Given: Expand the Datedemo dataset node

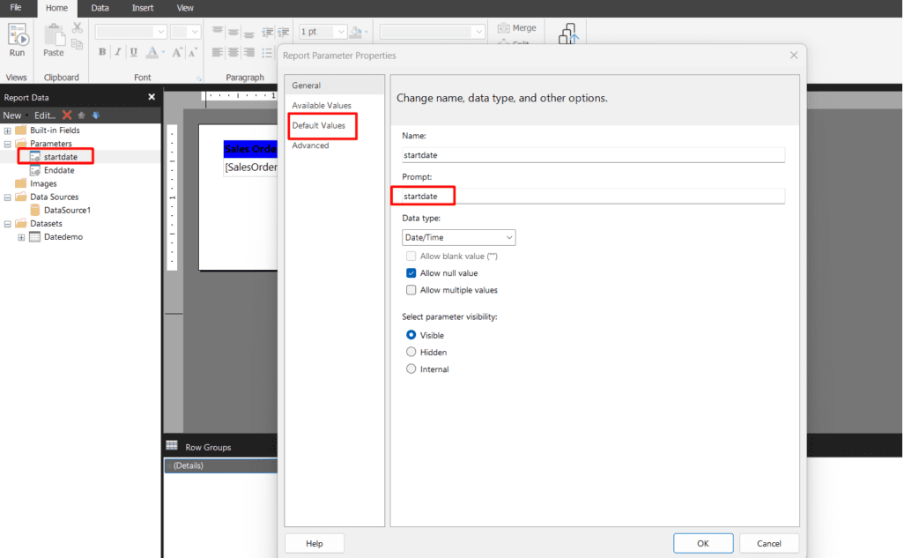Looking at the screenshot, I should coord(21,237).
